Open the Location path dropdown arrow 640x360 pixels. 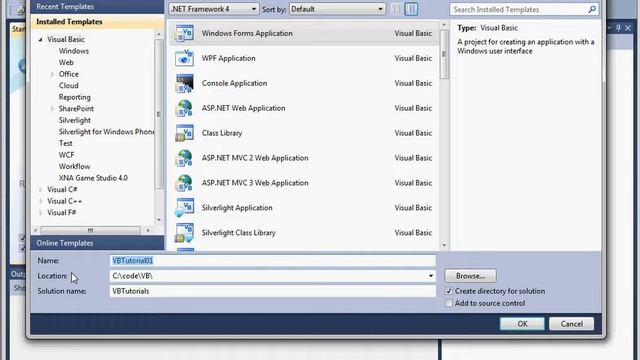pos(431,276)
